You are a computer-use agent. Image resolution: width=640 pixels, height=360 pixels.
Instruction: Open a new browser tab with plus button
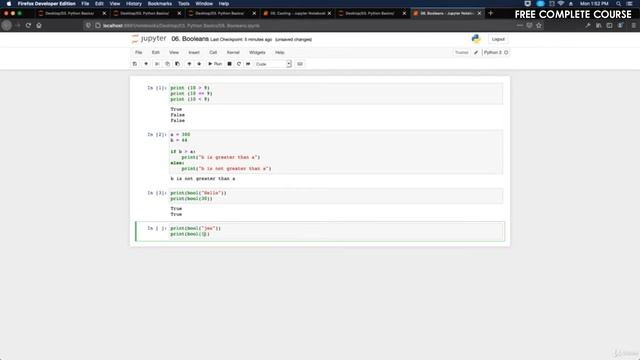tap(491, 13)
